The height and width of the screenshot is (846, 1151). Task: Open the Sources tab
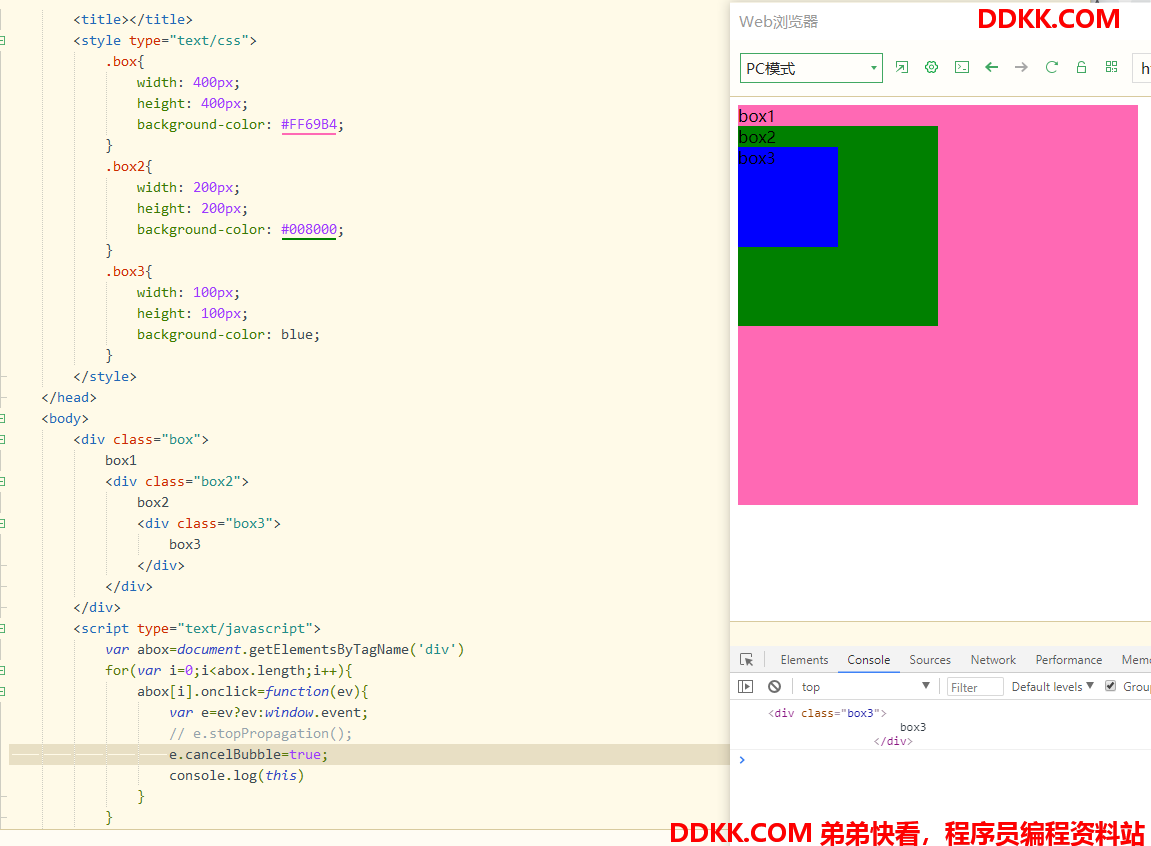coord(929,660)
